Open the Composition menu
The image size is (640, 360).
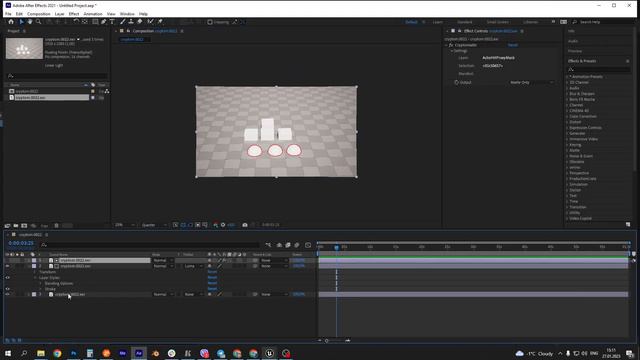(x=38, y=14)
